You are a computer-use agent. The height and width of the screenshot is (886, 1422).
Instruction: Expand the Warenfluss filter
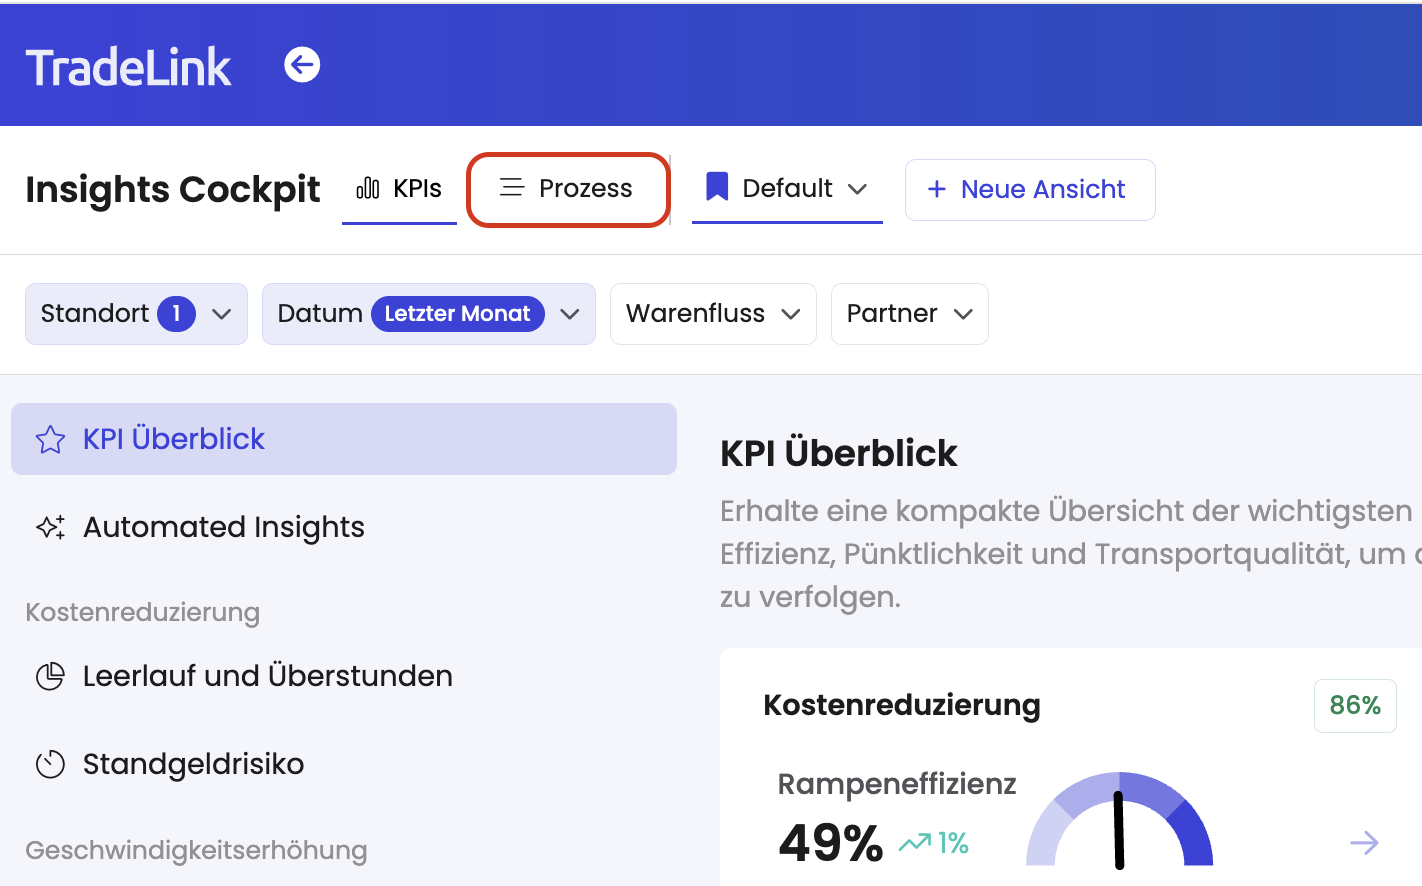pyautogui.click(x=713, y=314)
